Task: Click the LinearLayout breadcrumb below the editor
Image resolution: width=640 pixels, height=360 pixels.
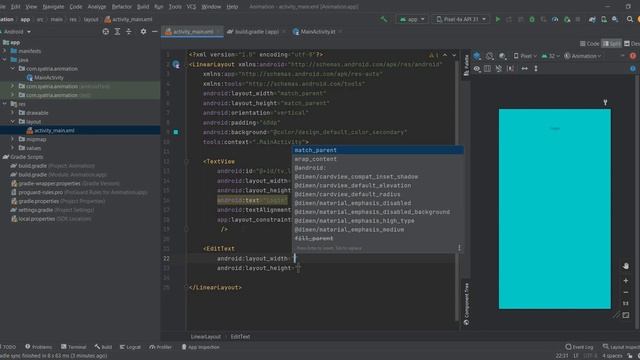Action: coord(206,337)
